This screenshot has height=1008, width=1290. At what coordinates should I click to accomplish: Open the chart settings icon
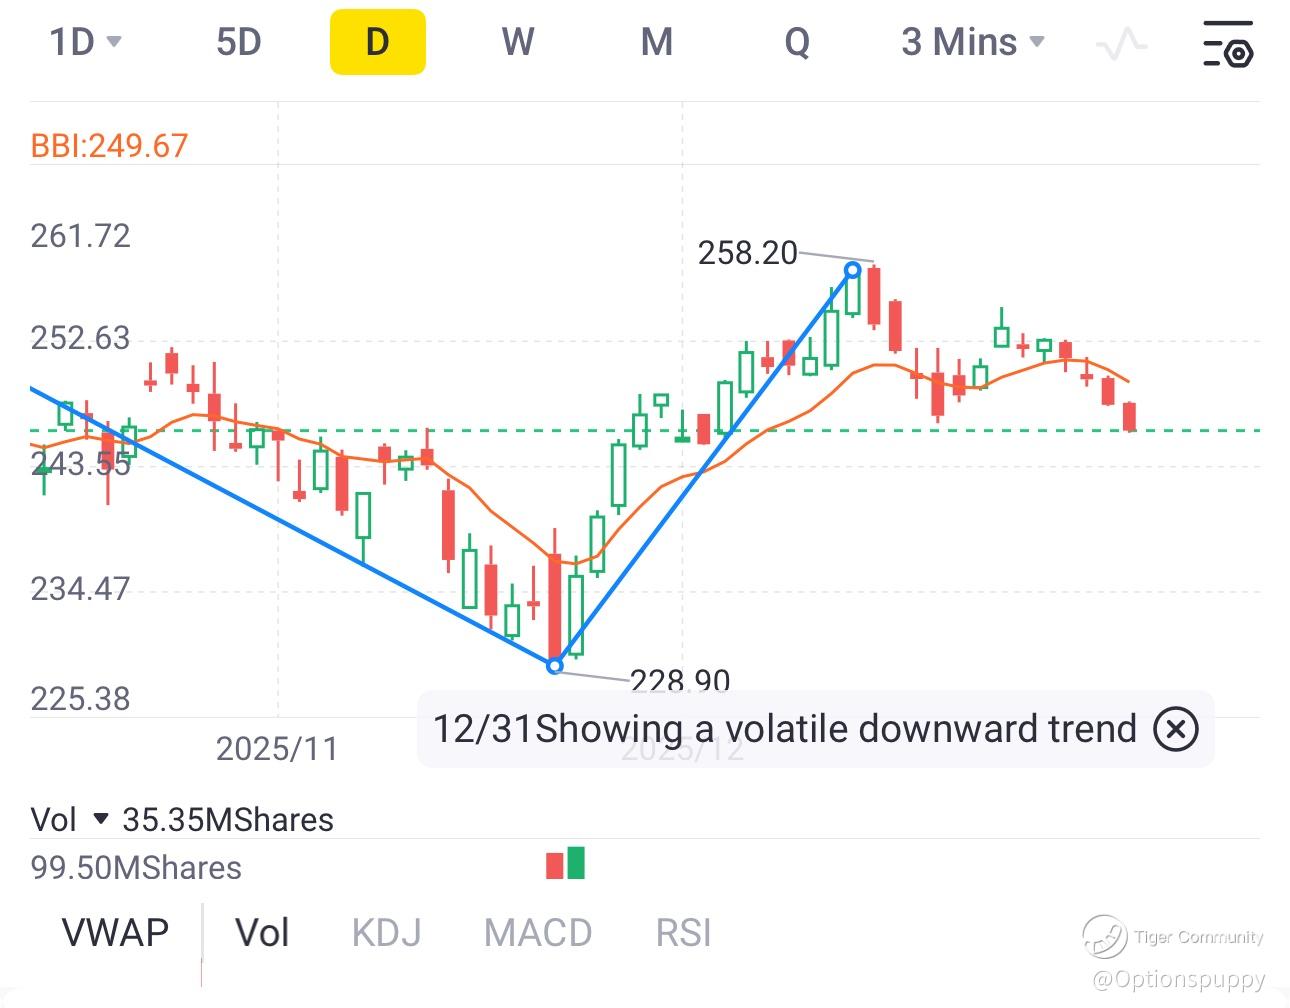tap(1227, 43)
